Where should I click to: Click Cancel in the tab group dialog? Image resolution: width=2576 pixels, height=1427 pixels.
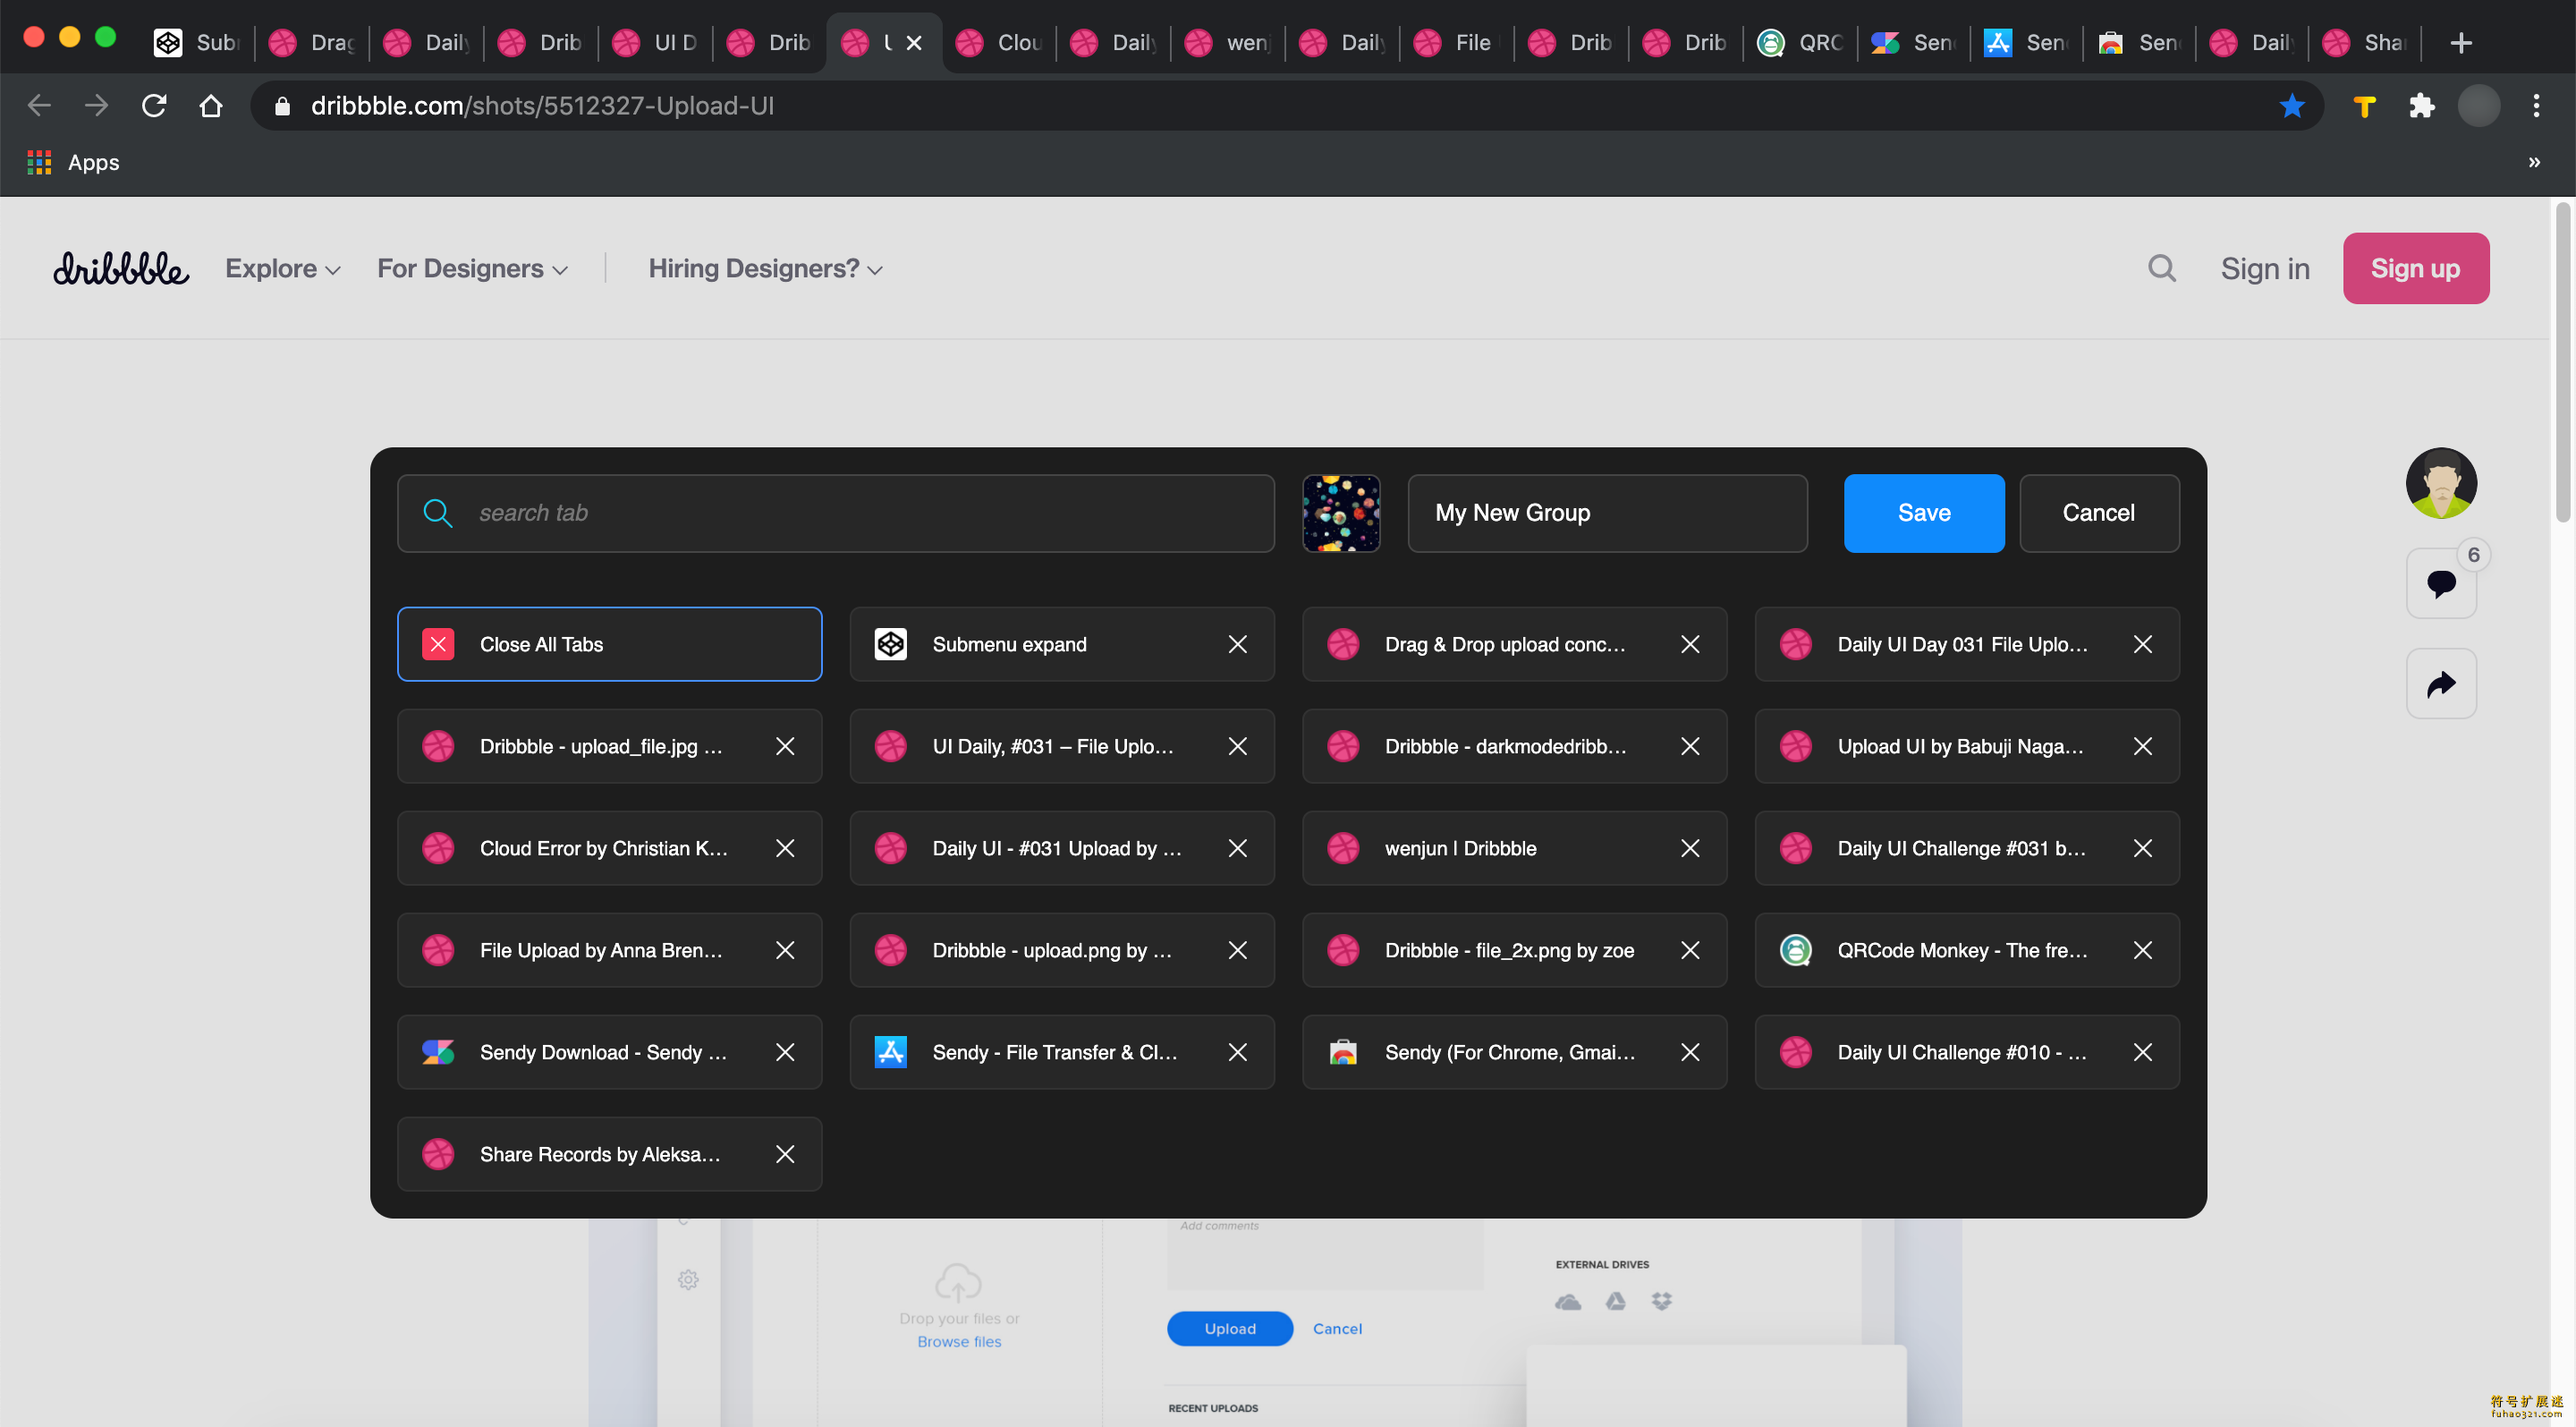coord(2098,513)
